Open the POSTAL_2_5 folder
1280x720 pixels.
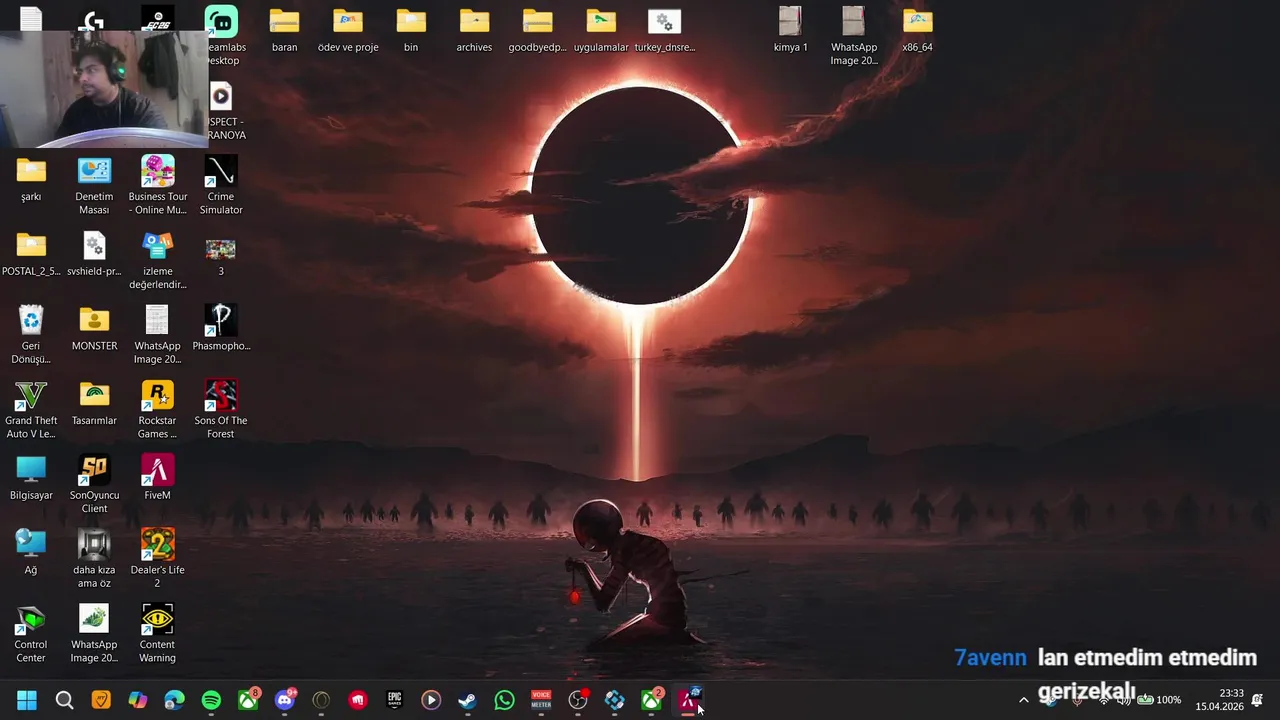[x=31, y=254]
